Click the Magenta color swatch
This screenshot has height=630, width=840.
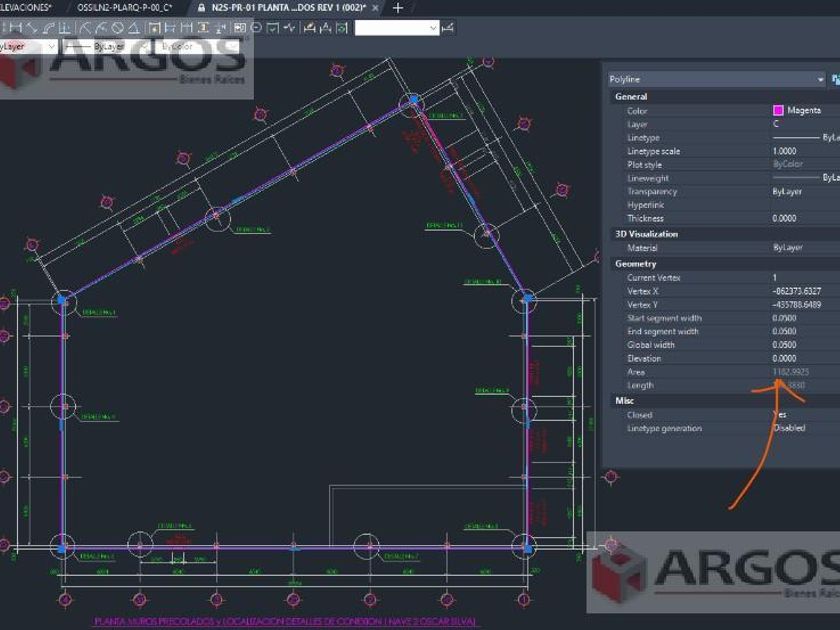point(778,111)
